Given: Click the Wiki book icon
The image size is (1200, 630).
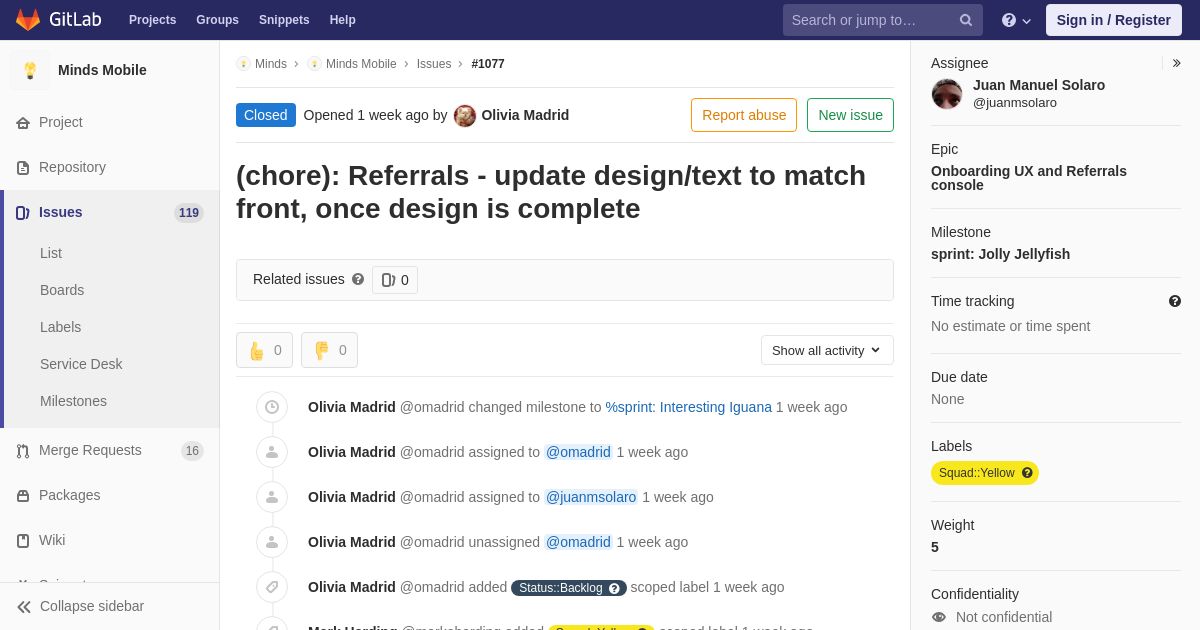Looking at the screenshot, I should 23,541.
